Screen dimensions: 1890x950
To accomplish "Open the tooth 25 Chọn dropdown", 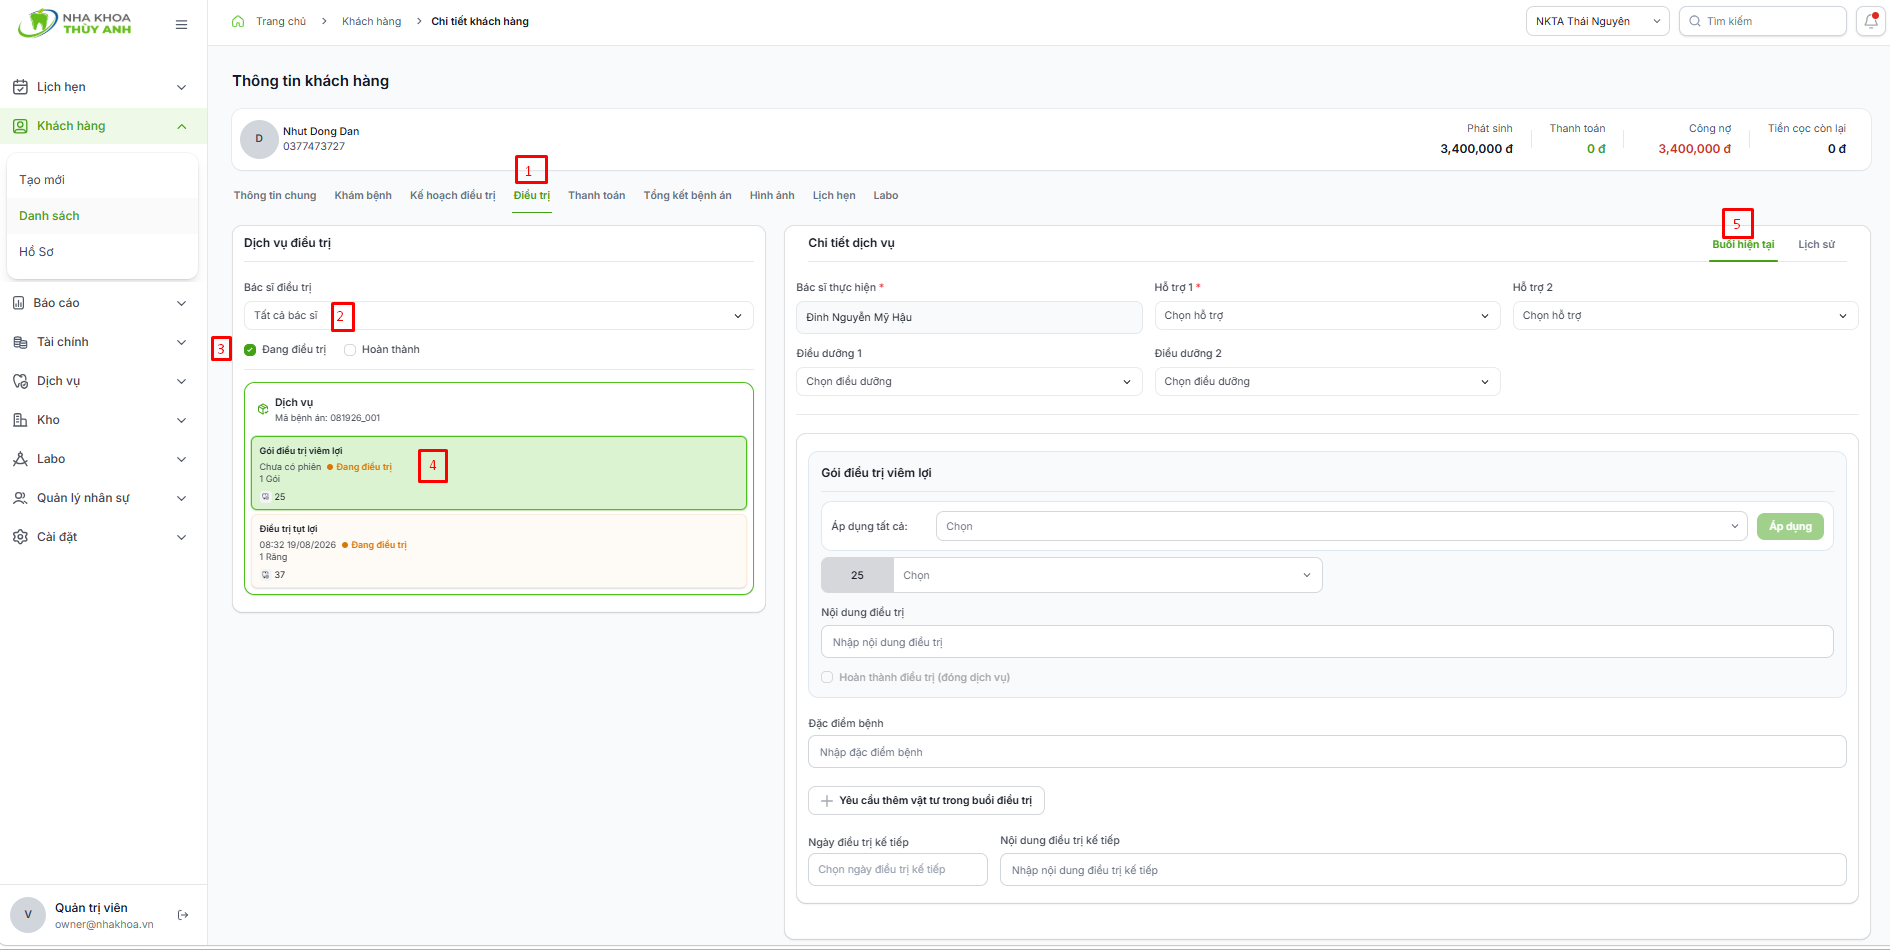I will tap(1107, 575).
